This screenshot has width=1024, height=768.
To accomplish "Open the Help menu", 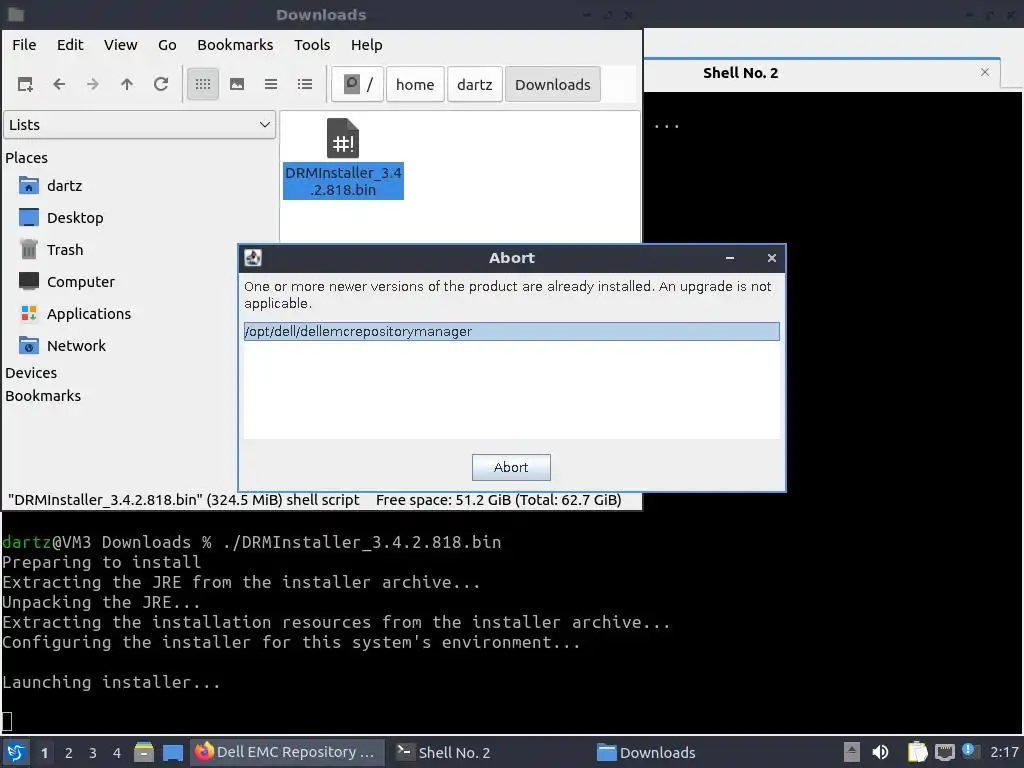I will click(x=366, y=45).
